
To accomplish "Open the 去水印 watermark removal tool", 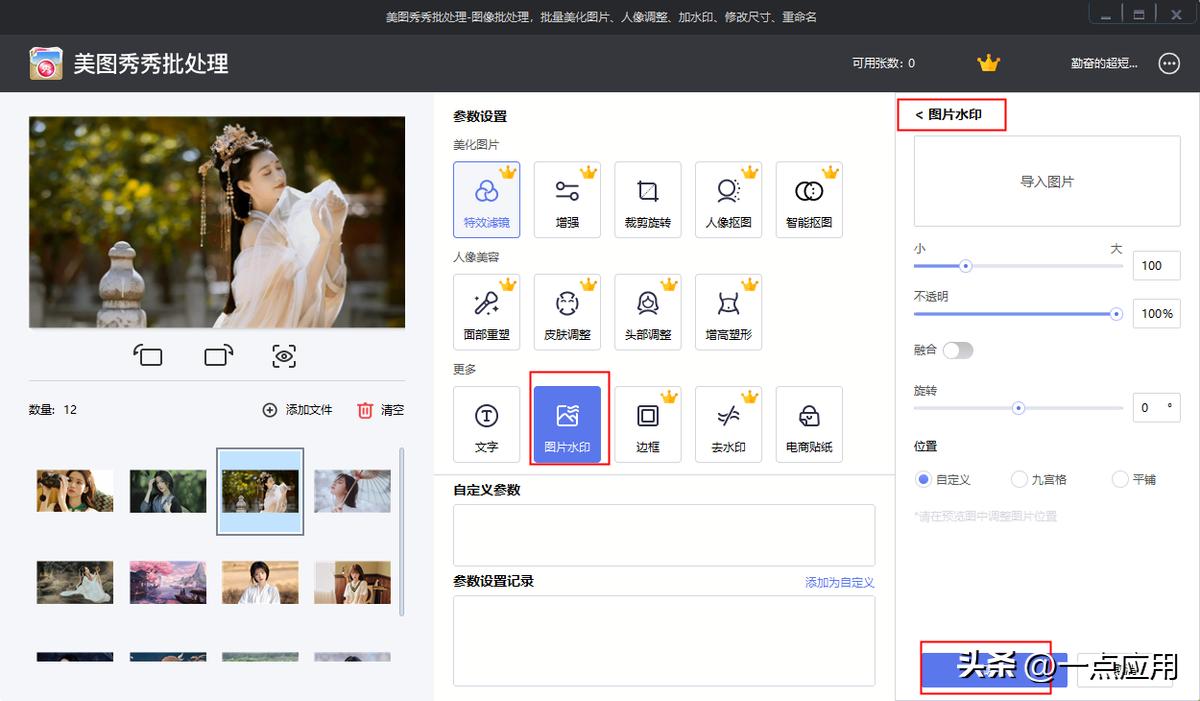I will (727, 424).
